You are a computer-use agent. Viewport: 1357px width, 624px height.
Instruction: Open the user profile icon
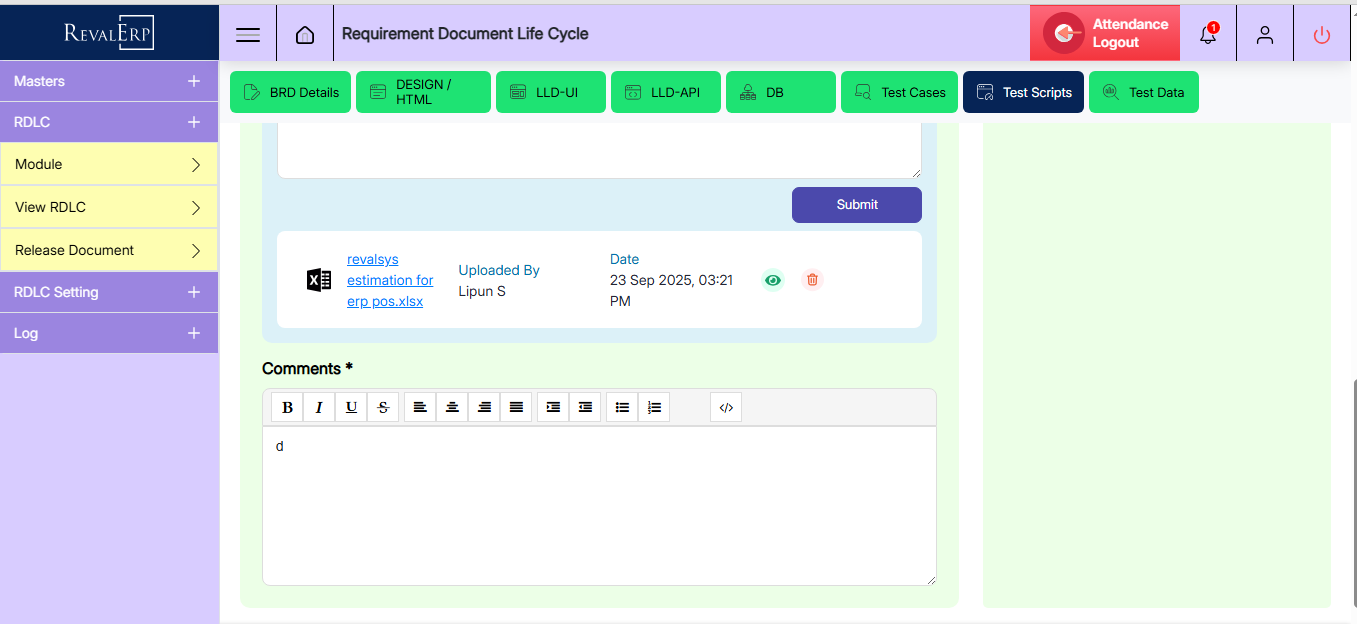(x=1265, y=35)
